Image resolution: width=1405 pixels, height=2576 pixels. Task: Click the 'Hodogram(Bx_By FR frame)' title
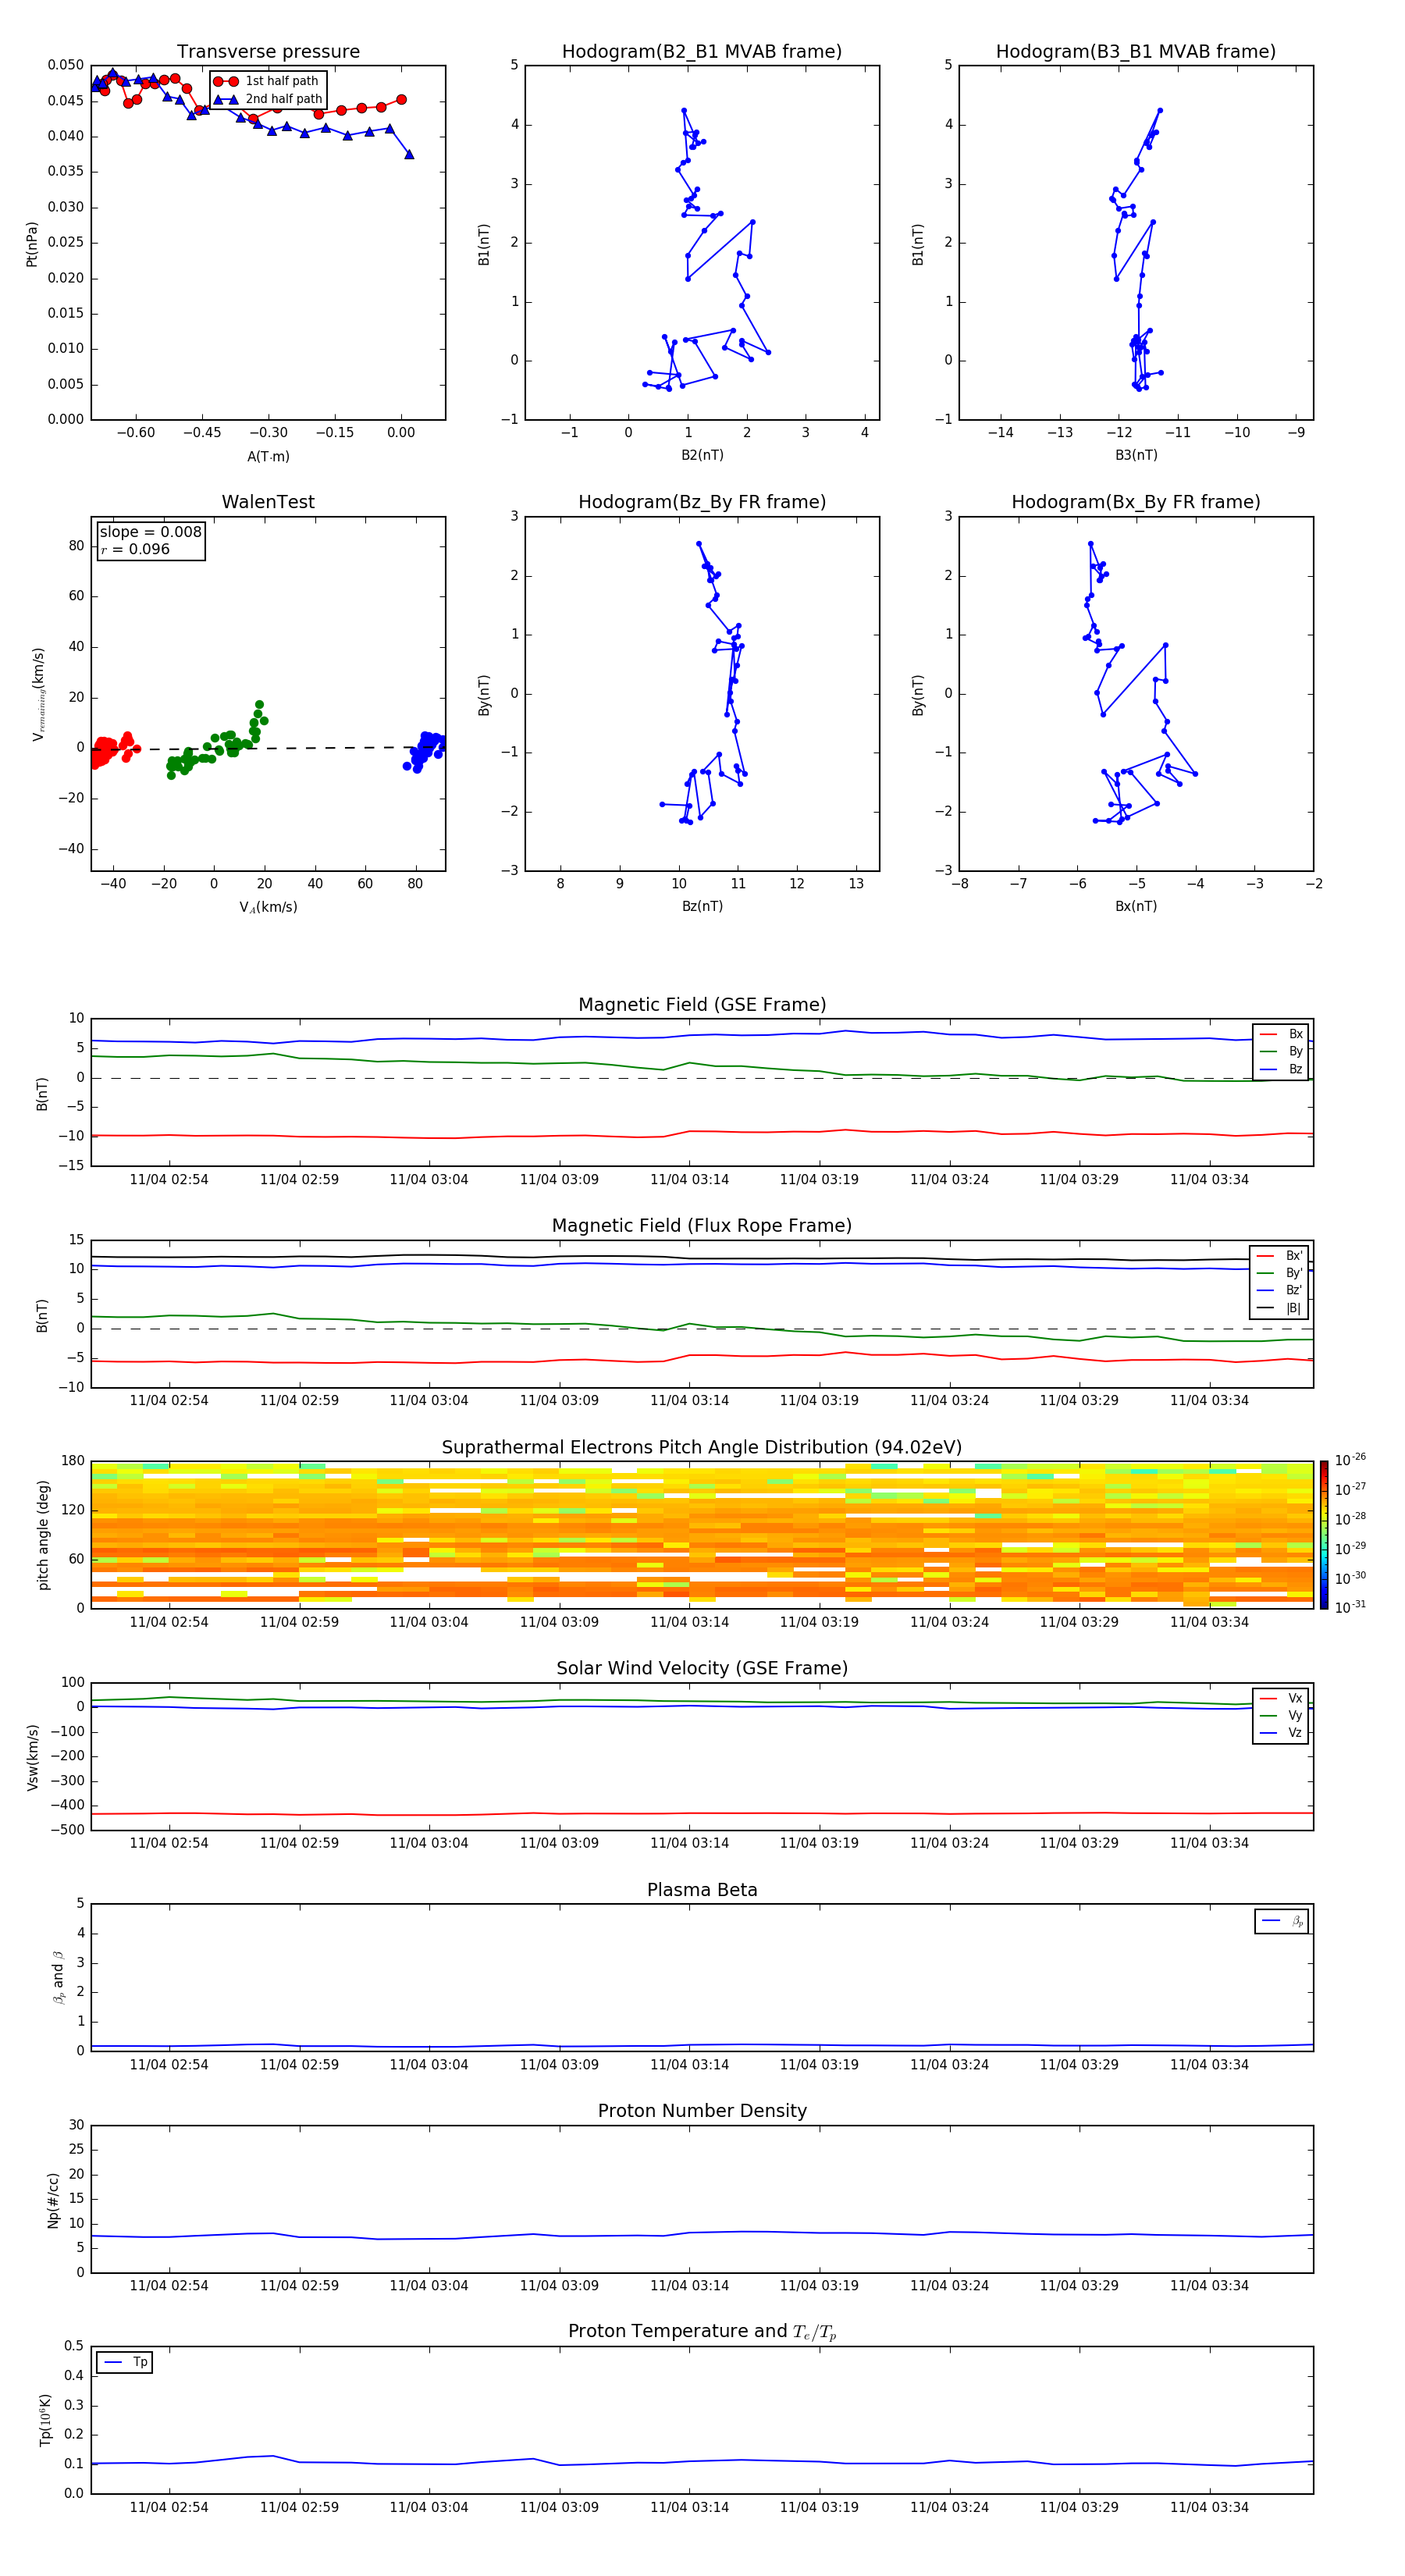(1136, 502)
